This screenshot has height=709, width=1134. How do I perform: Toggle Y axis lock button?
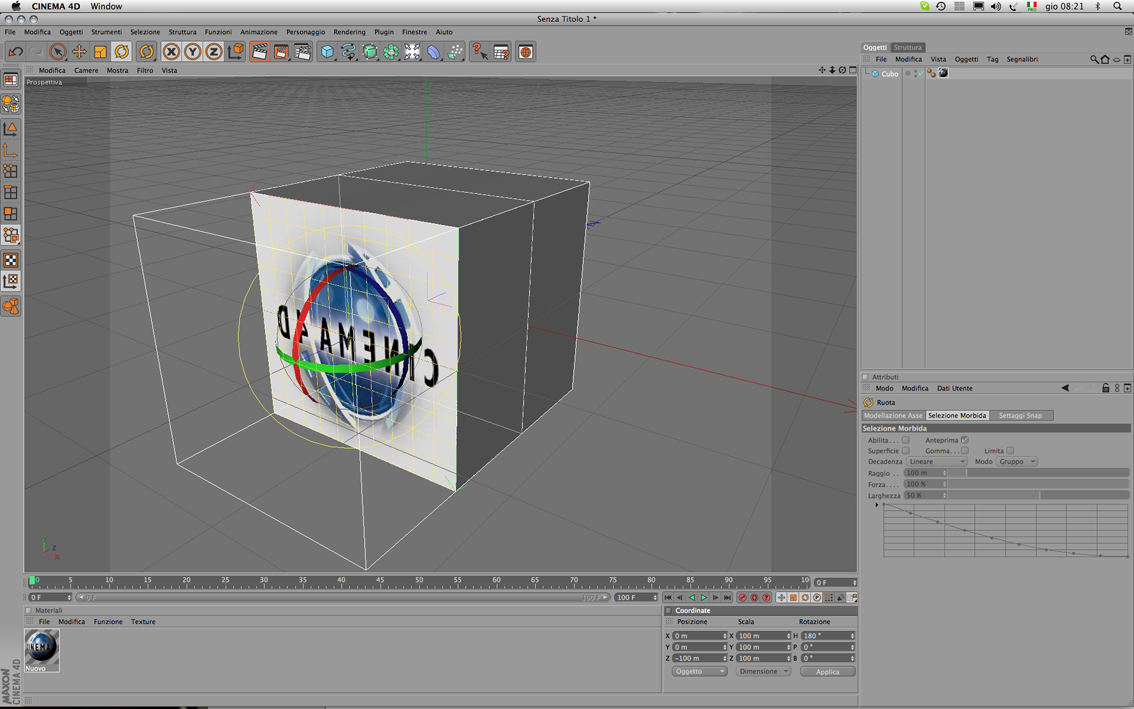point(192,51)
